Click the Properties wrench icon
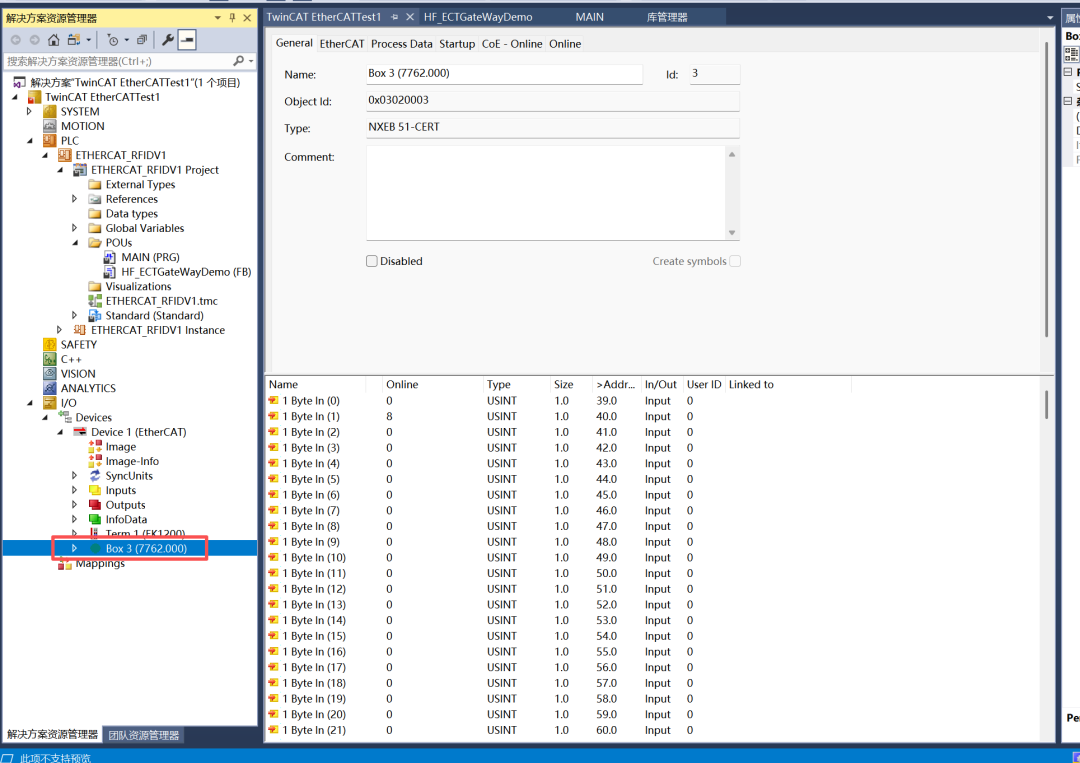This screenshot has width=1080, height=763. [168, 40]
